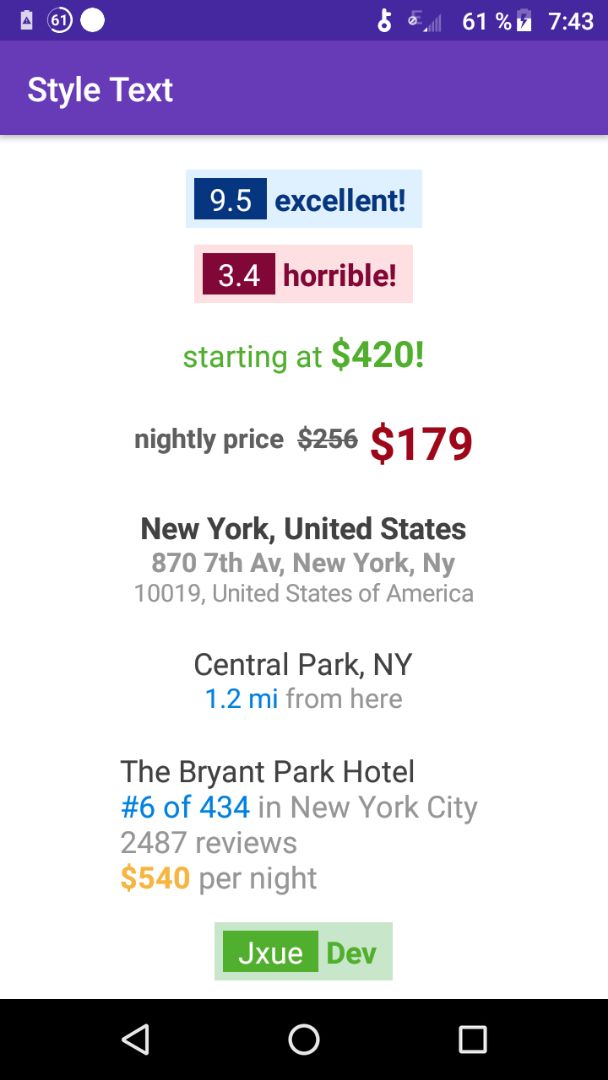Tap the battery icon in status bar
Image resolution: width=608 pixels, height=1080 pixels.
tap(524, 21)
